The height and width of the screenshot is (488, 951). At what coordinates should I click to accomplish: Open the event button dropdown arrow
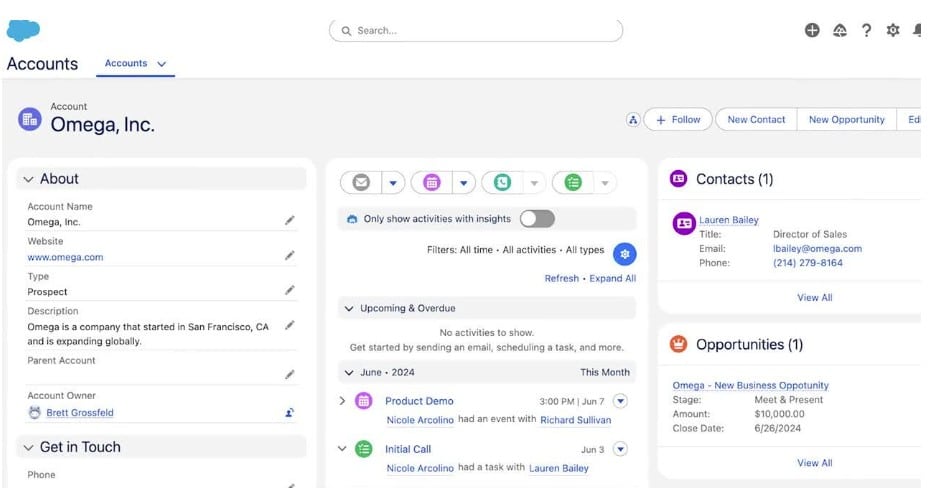[463, 182]
